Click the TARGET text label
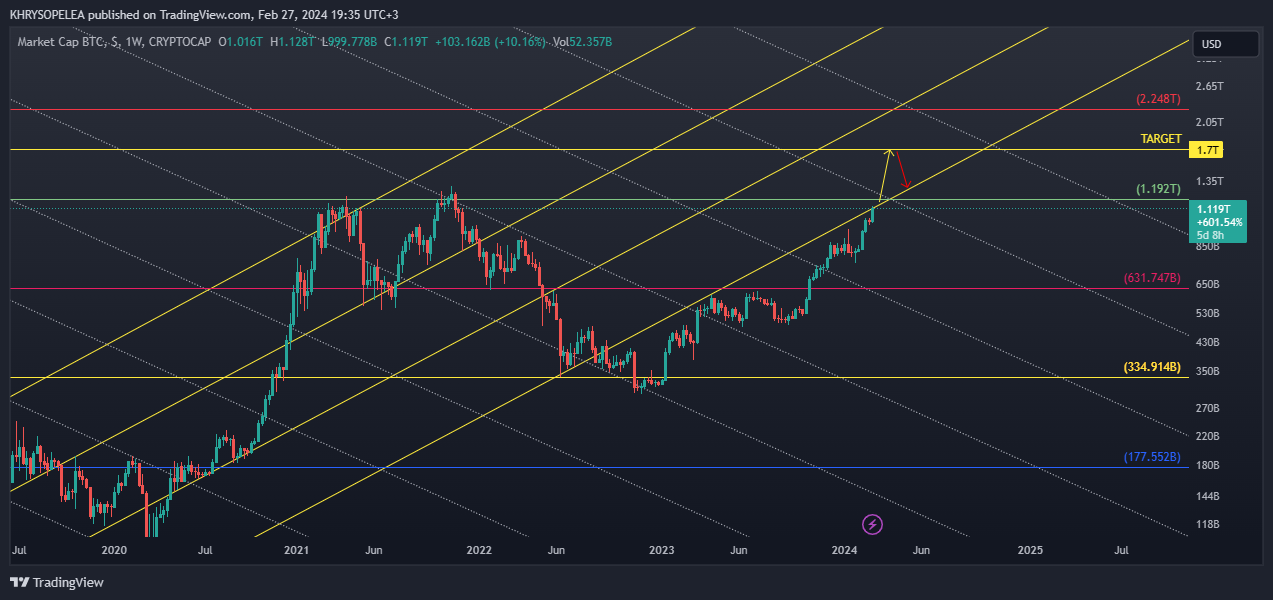Viewport: 1273px width, 600px height. (1161, 139)
